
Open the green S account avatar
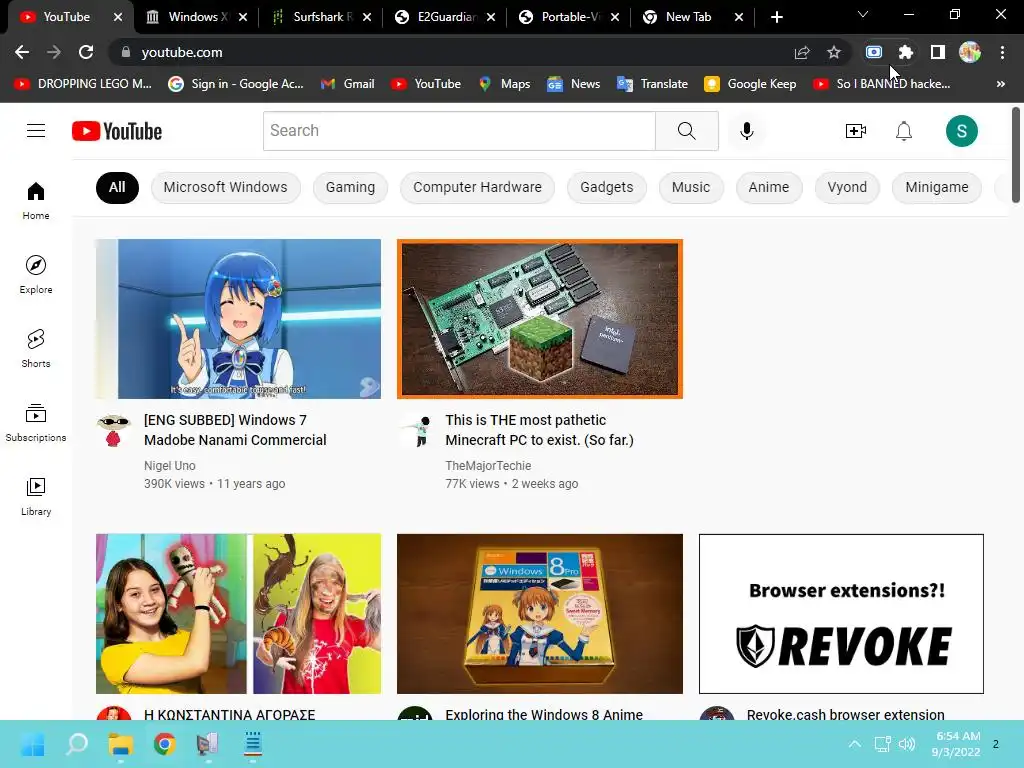(x=961, y=131)
